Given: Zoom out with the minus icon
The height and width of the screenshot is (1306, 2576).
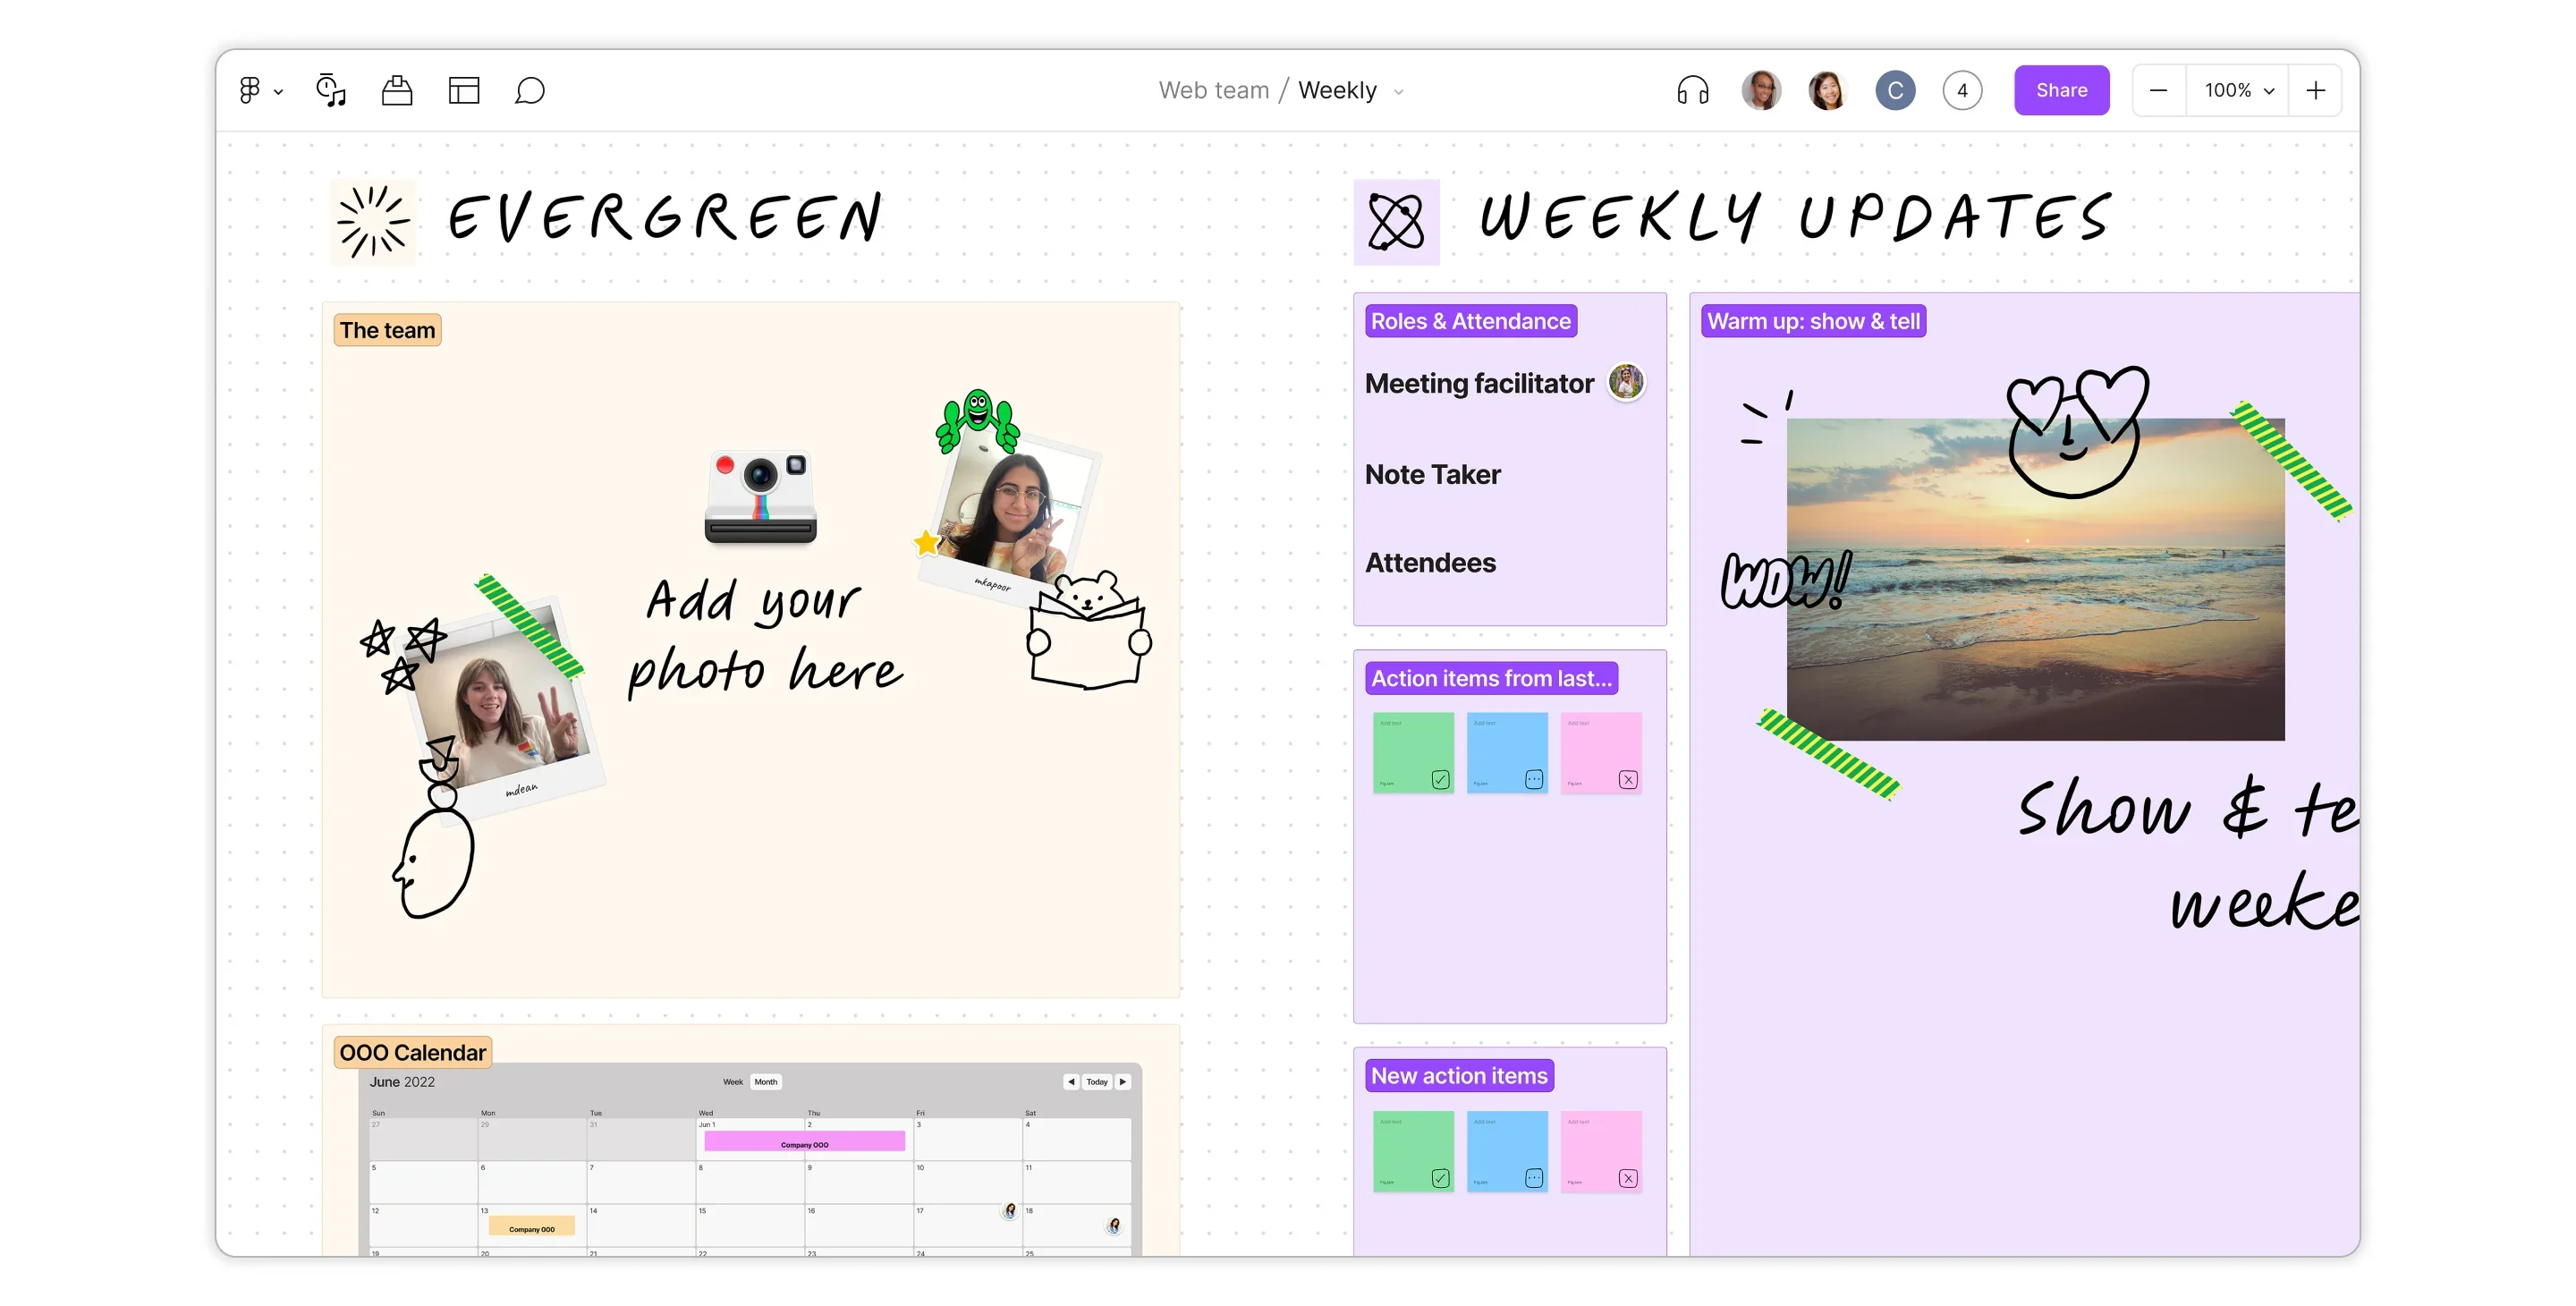Looking at the screenshot, I should click(2159, 90).
